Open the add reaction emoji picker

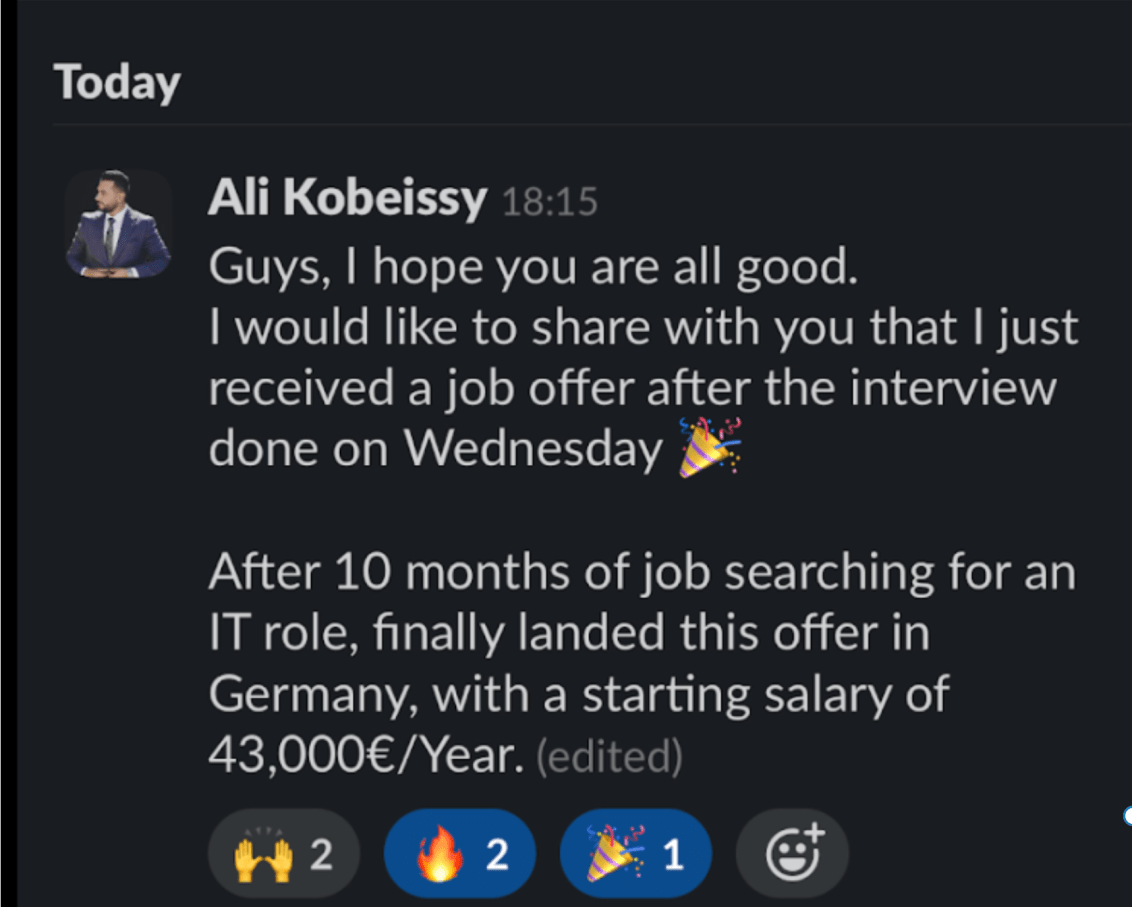click(x=792, y=855)
